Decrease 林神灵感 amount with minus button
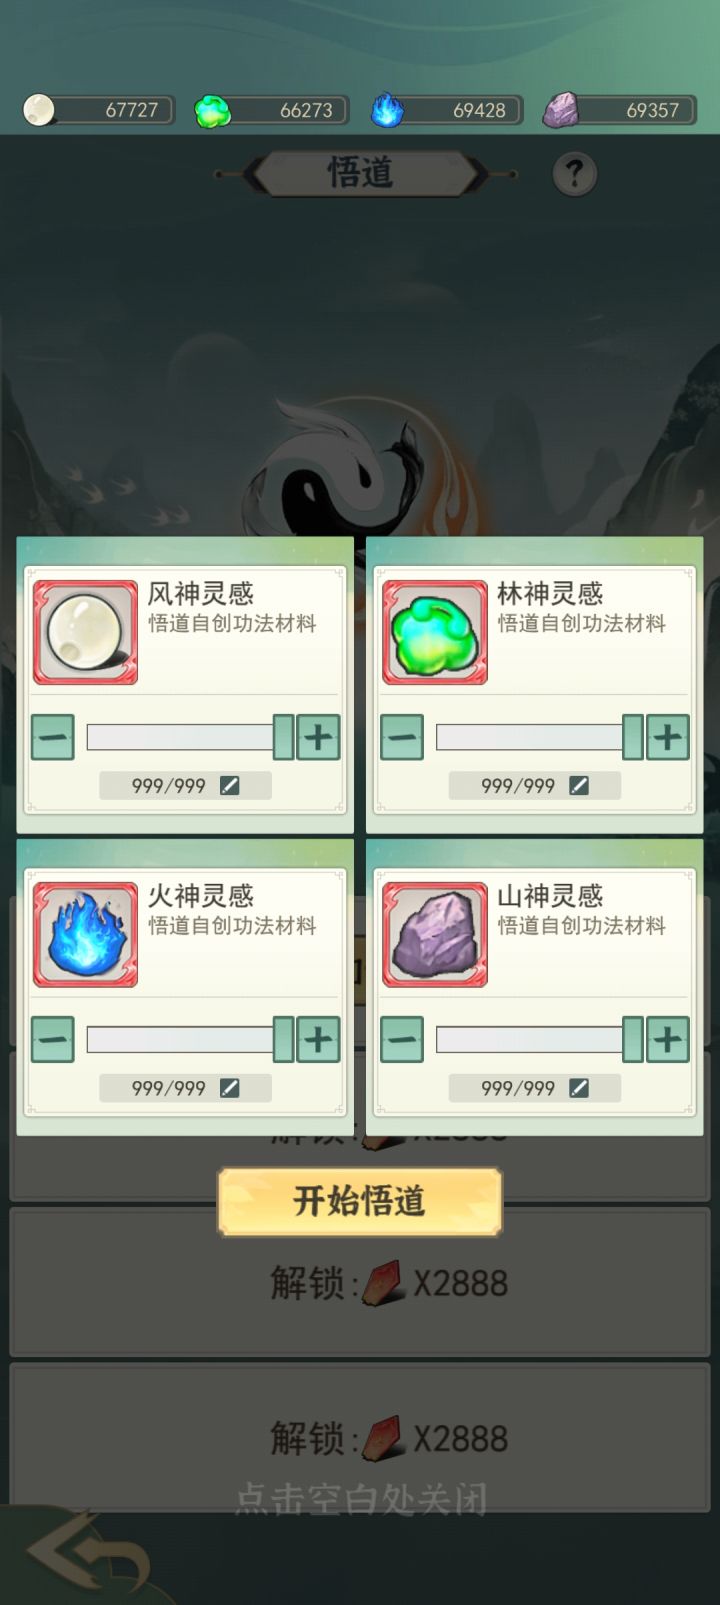Screen dimensions: 720x1605 click(402, 738)
